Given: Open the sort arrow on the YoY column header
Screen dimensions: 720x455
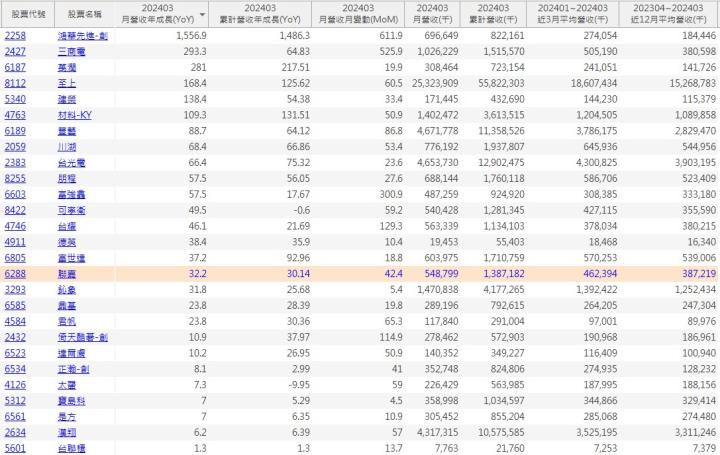Looking at the screenshot, I should coord(202,16).
